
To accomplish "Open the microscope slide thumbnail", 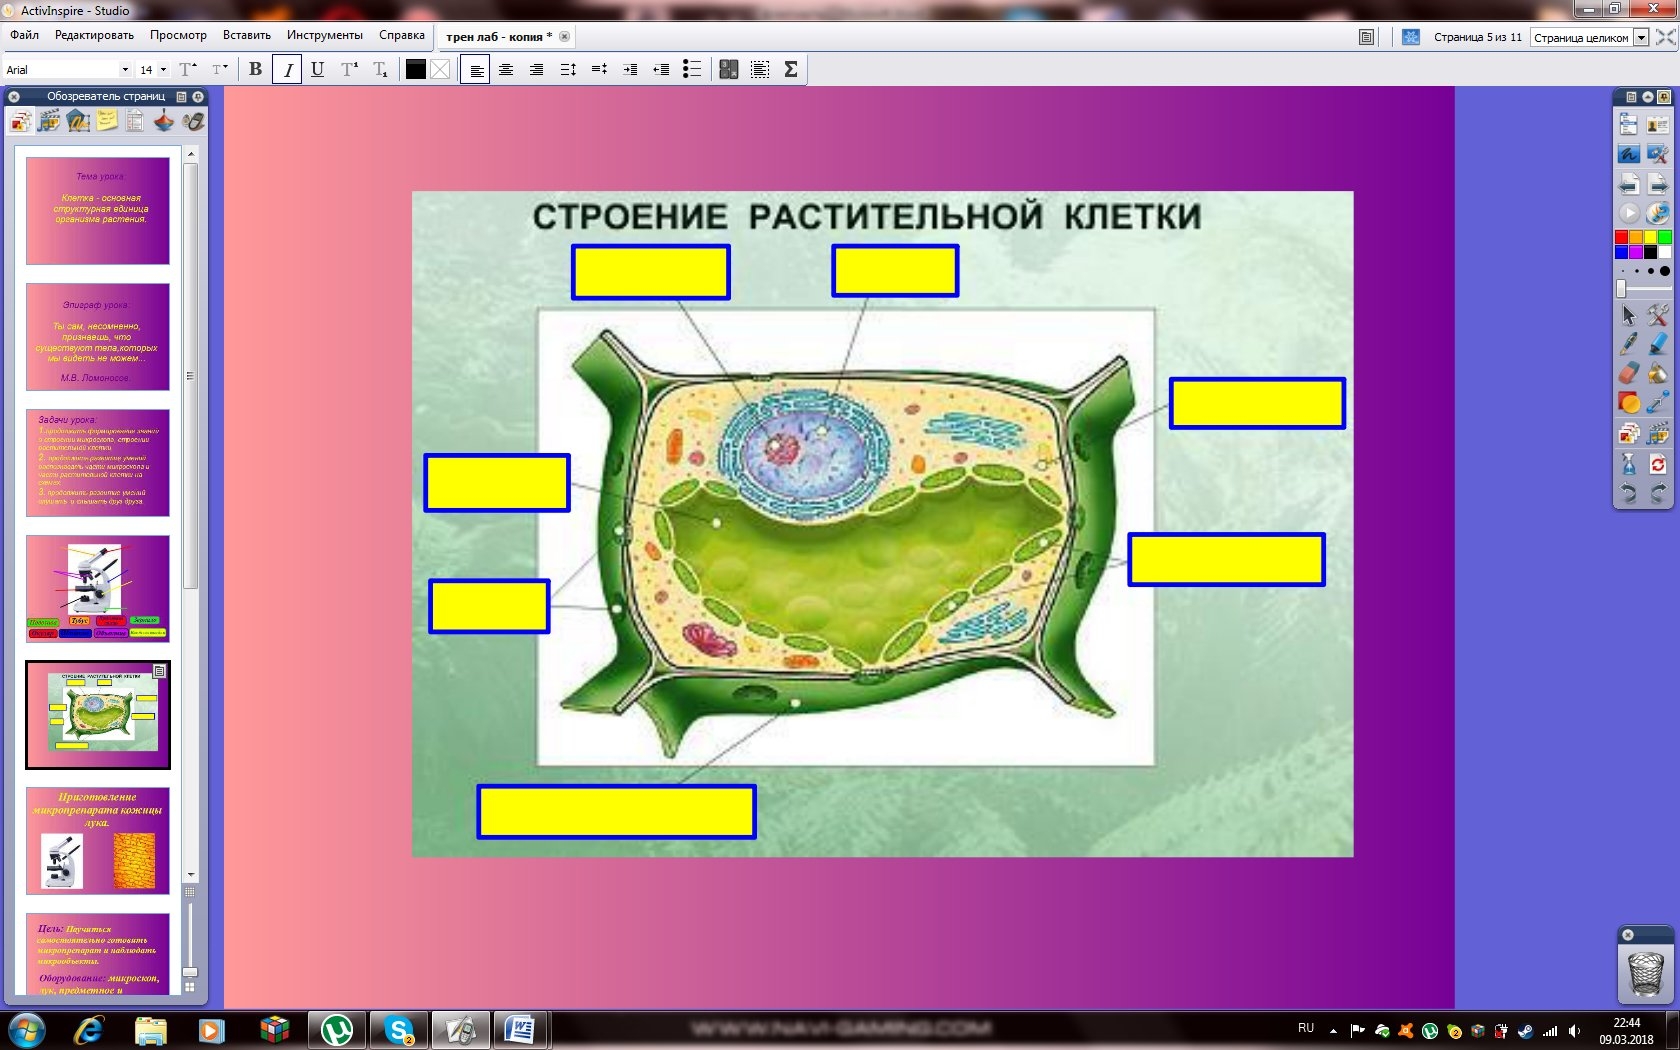I will pyautogui.click(x=98, y=588).
